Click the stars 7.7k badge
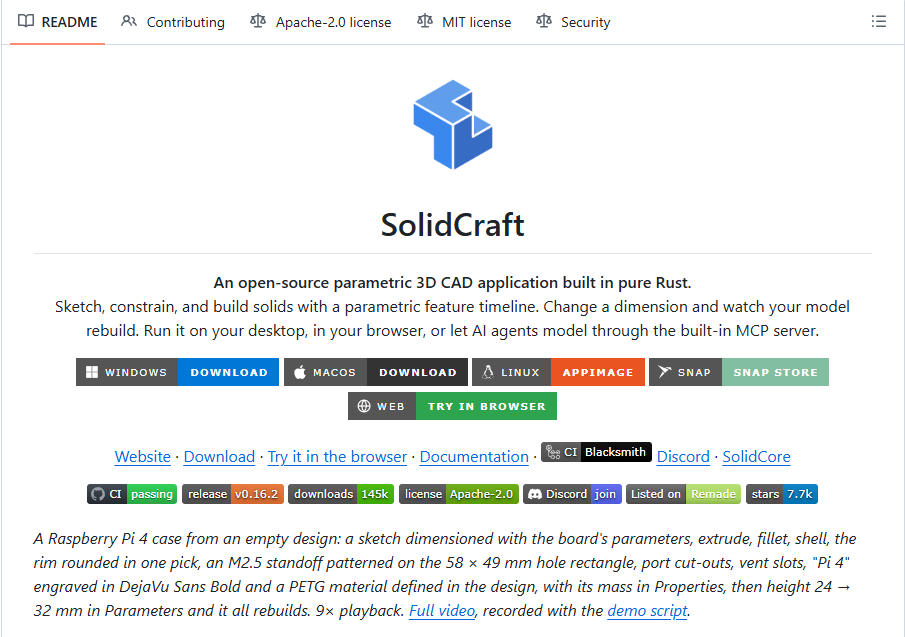This screenshot has height=637, width=905. click(781, 494)
